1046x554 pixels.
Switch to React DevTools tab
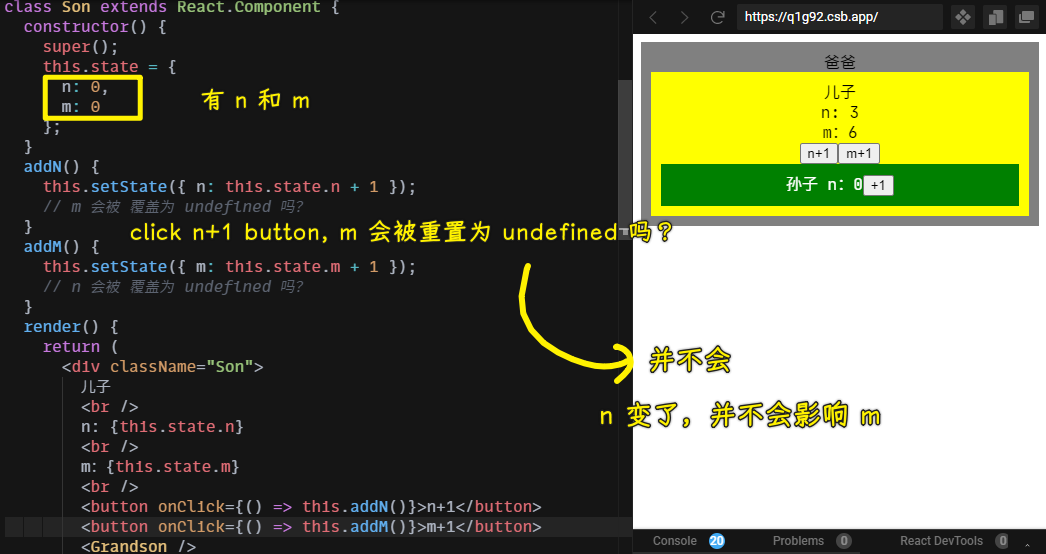[941, 541]
